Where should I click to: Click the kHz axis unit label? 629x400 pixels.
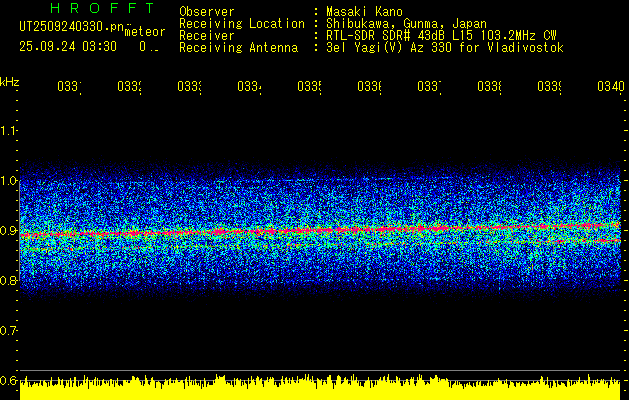click(9, 82)
